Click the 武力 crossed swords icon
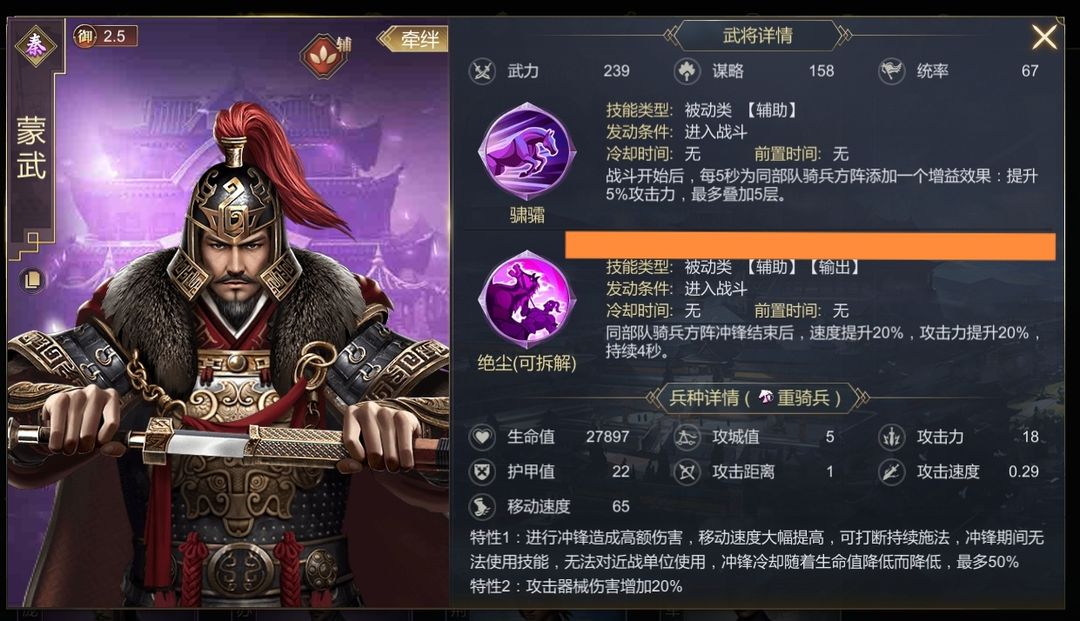This screenshot has width=1080, height=621. point(482,71)
